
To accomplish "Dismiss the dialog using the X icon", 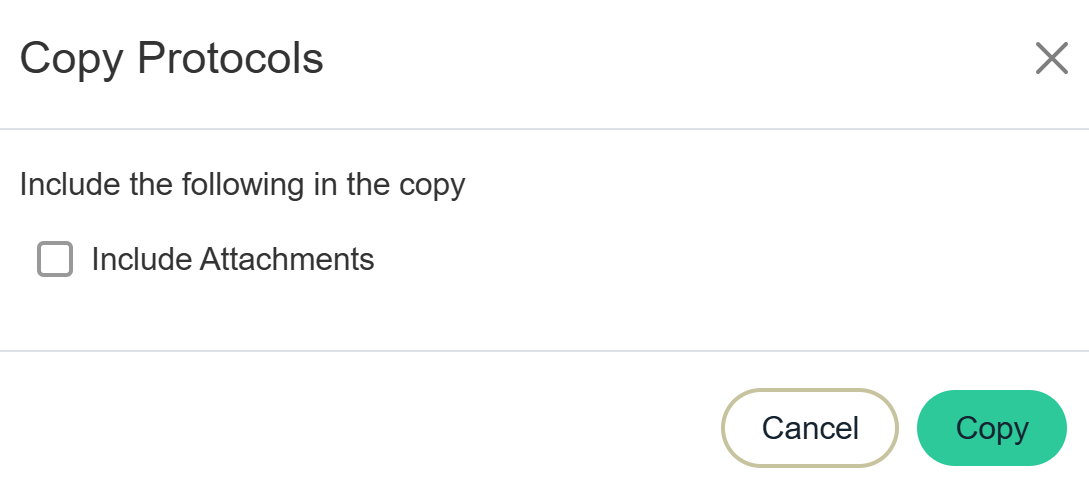I will tap(1051, 59).
